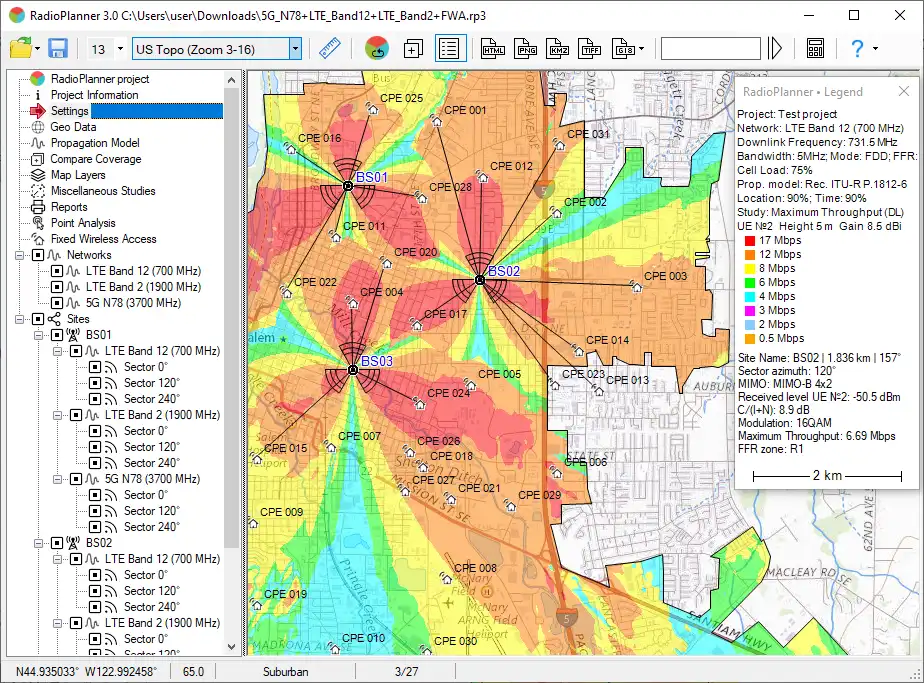Open Geo Data section

pos(73,127)
